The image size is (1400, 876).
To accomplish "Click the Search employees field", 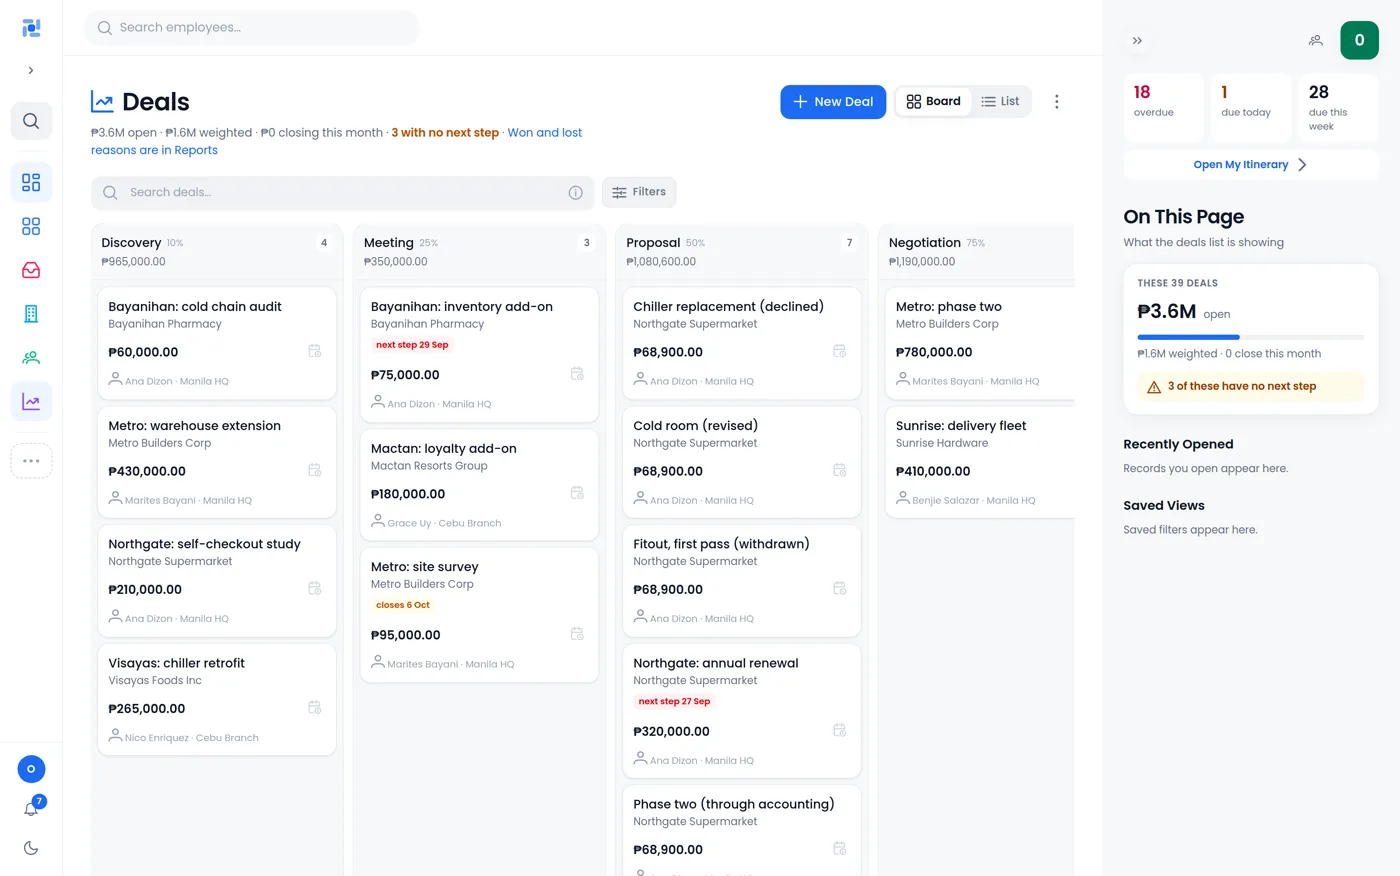I will pyautogui.click(x=252, y=28).
